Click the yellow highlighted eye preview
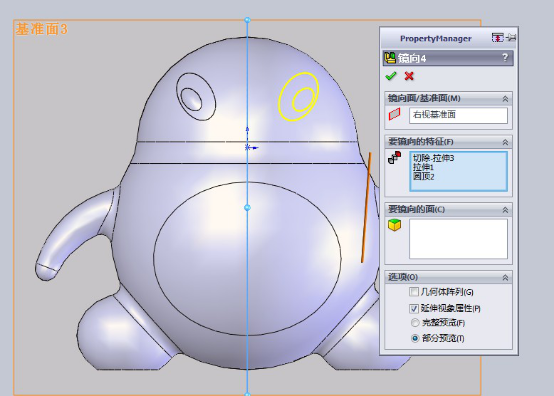The height and width of the screenshot is (396, 554). click(299, 96)
